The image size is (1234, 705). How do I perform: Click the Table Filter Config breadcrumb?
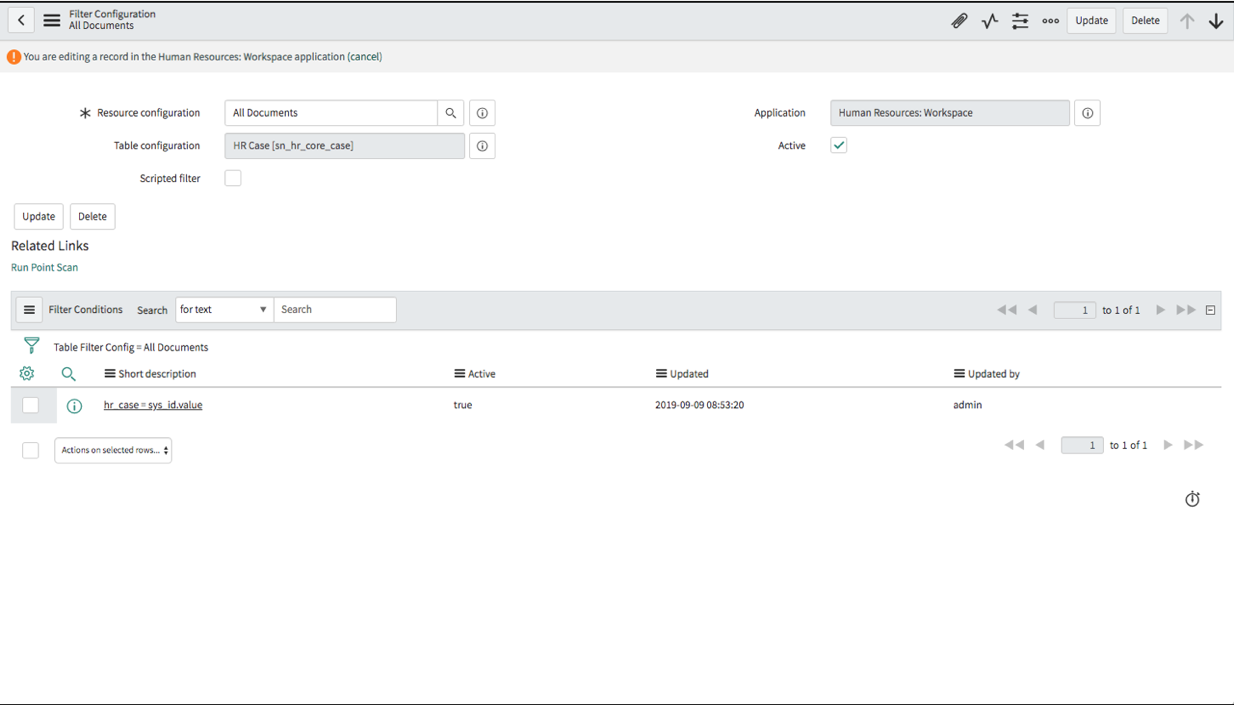point(131,347)
